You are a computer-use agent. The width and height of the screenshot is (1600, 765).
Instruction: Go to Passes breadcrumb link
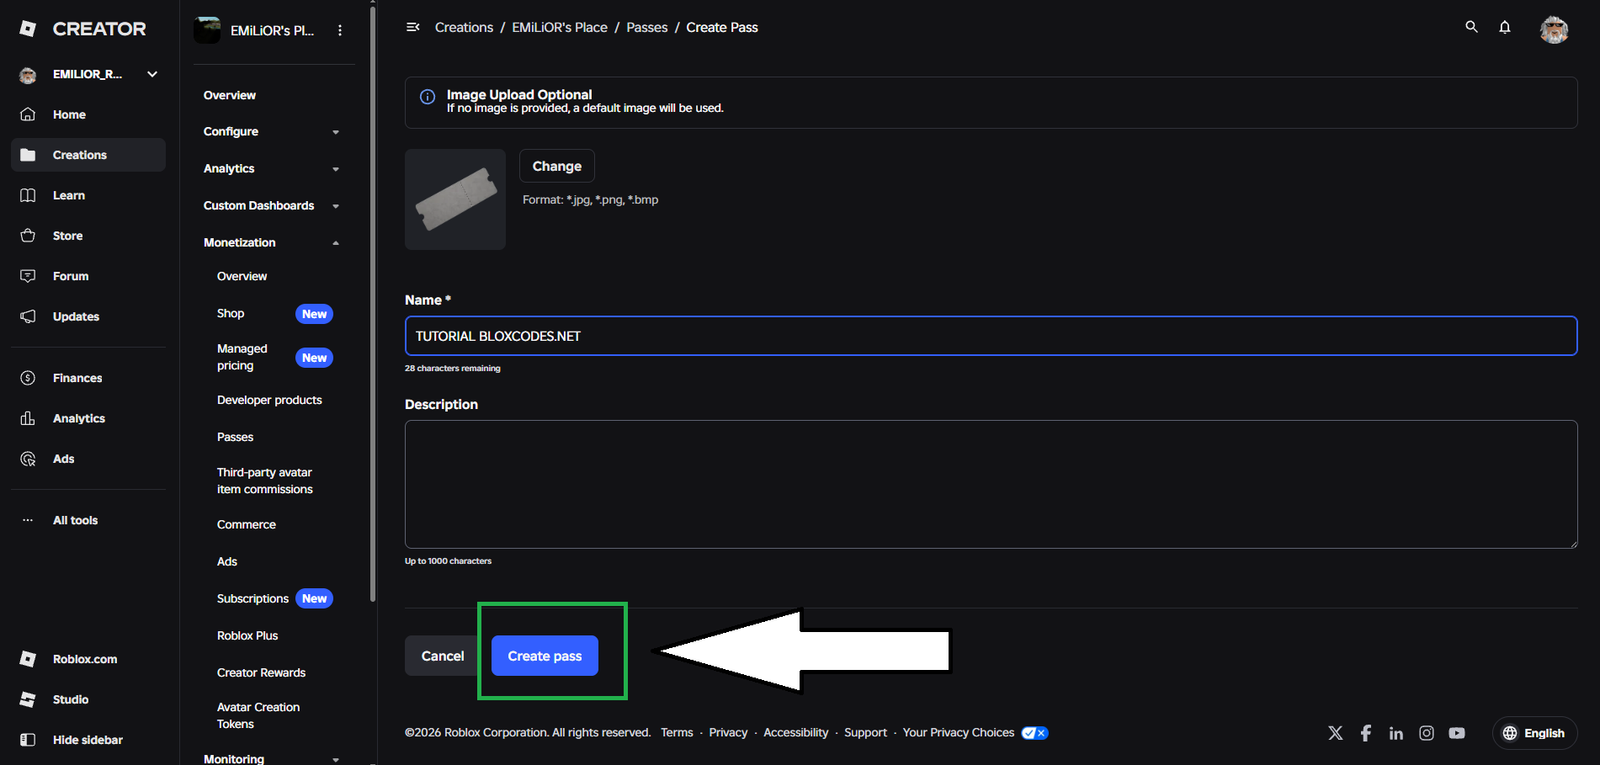tap(647, 27)
